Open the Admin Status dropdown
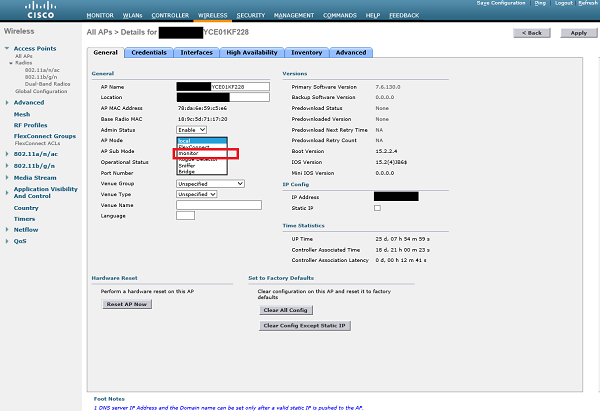 (191, 130)
